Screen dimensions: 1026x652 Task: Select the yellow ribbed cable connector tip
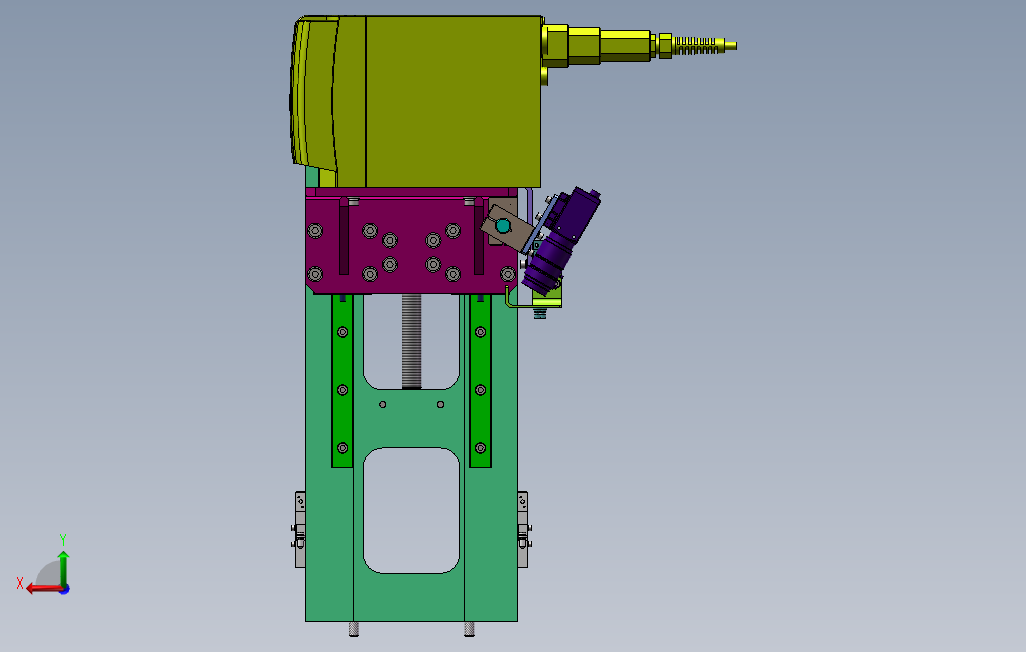tap(705, 45)
